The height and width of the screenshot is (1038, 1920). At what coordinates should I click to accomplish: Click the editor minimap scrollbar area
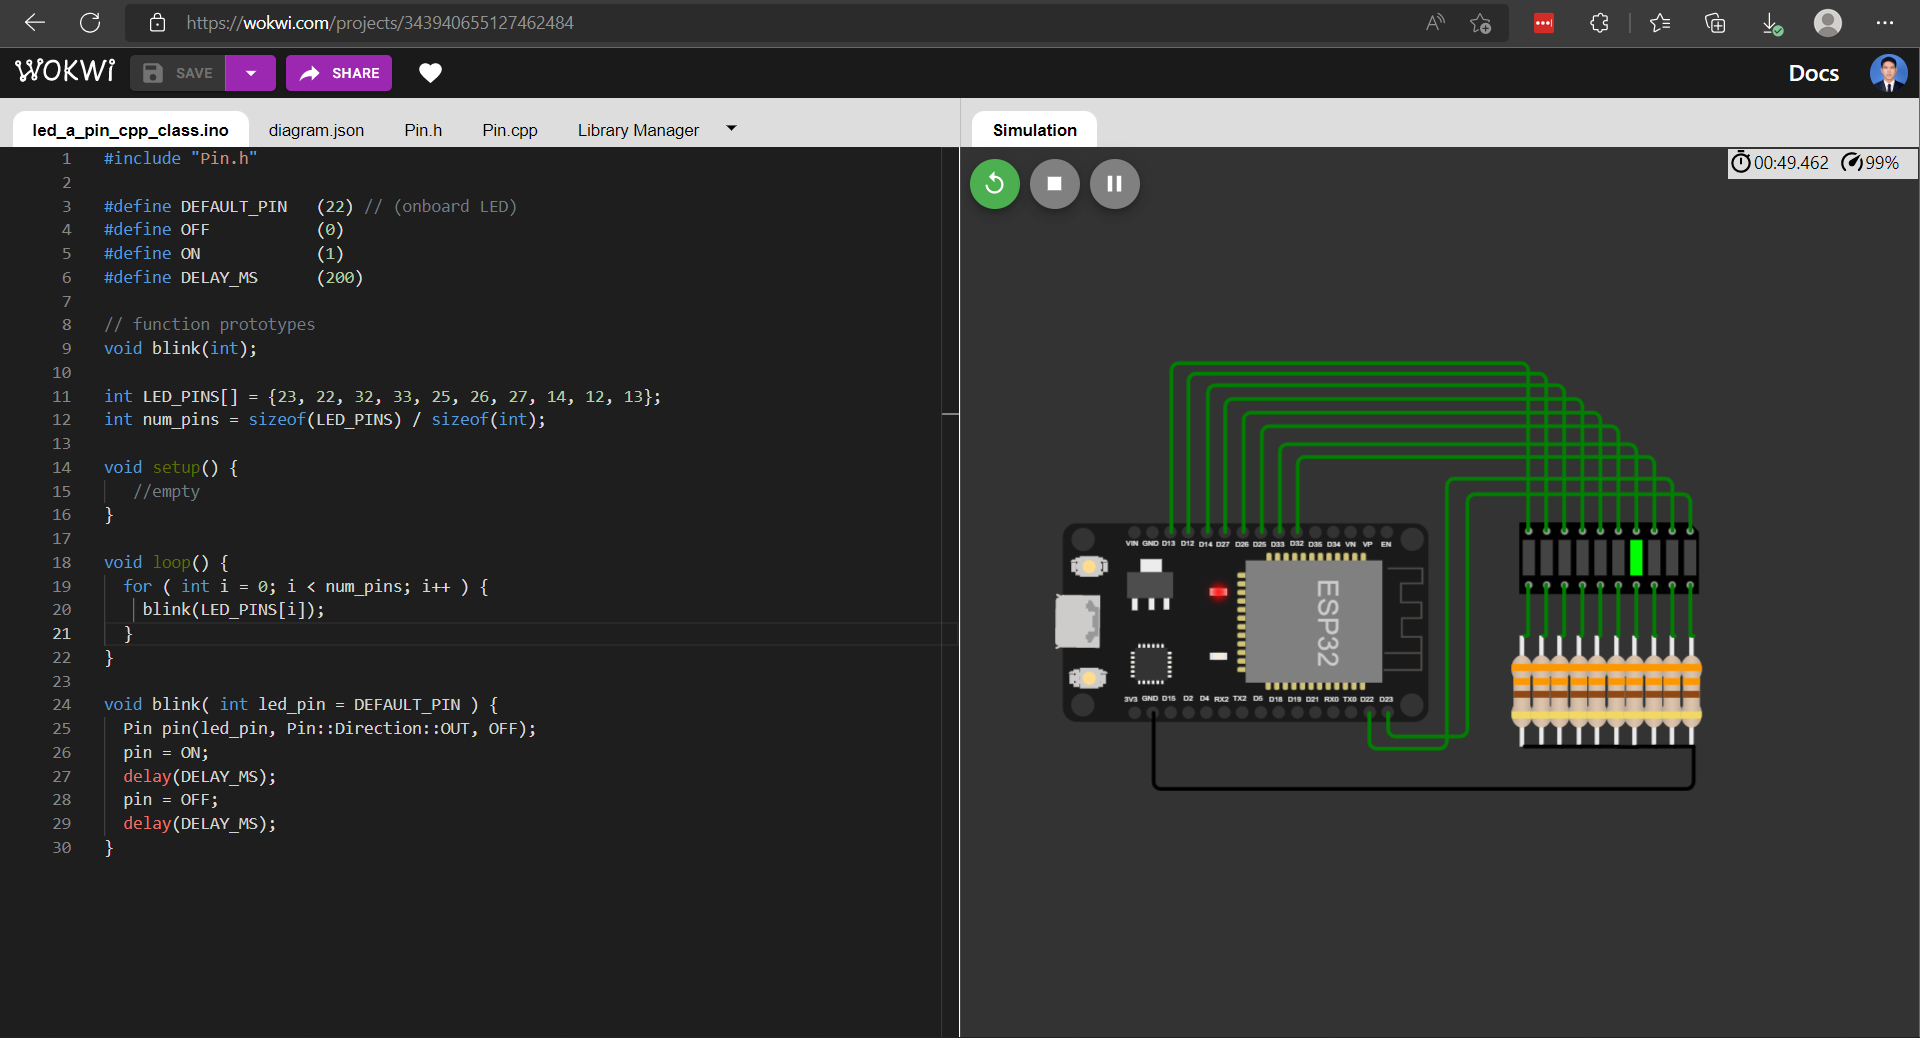(x=950, y=590)
